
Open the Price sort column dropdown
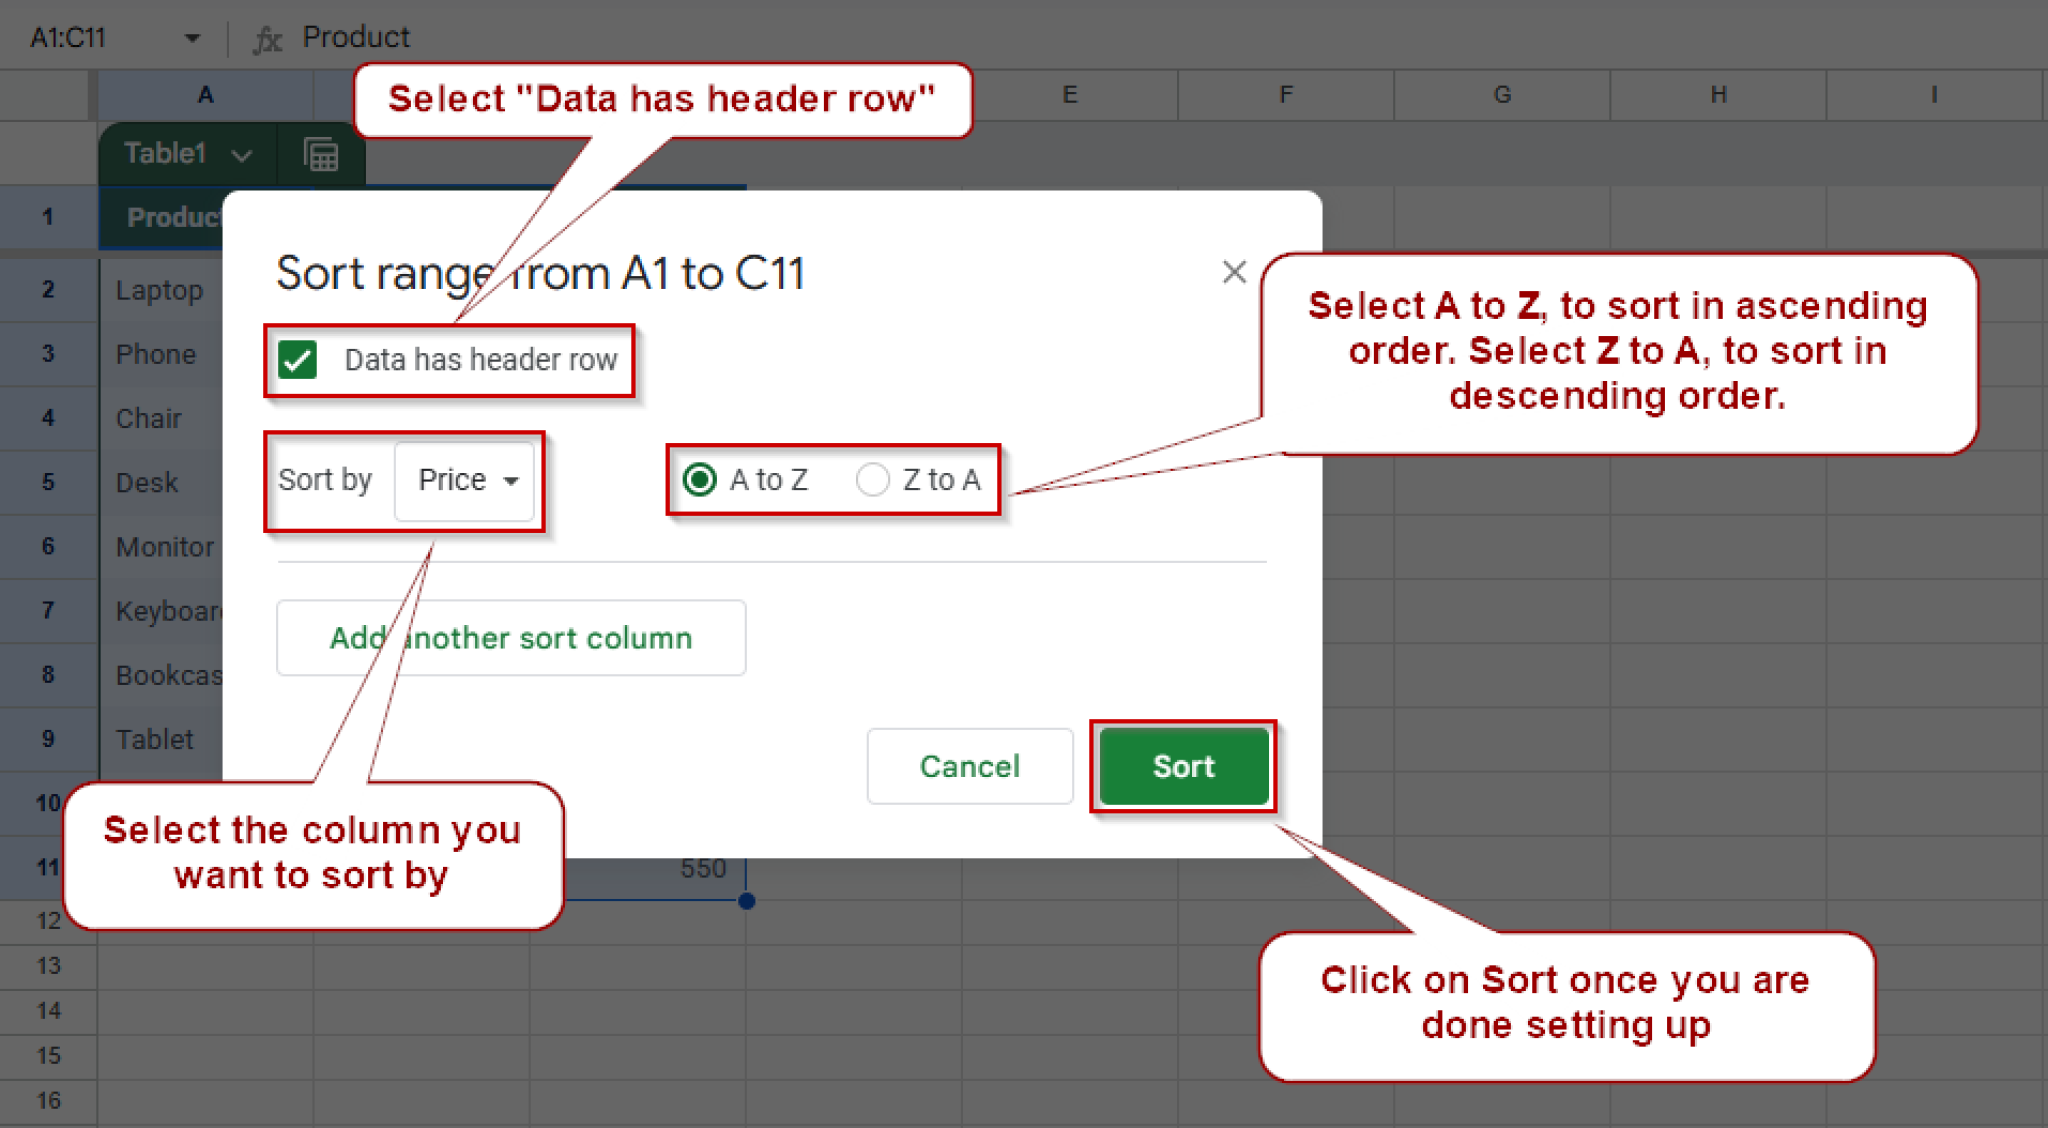pyautogui.click(x=465, y=481)
